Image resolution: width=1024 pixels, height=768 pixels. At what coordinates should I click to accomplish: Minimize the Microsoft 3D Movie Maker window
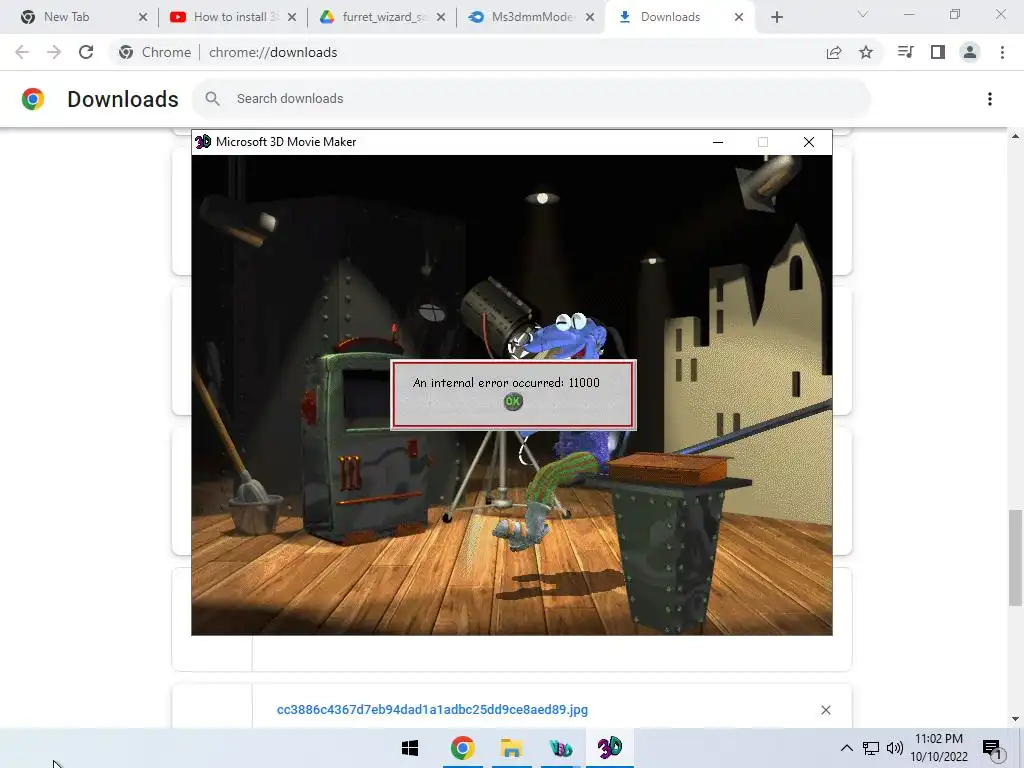click(718, 142)
